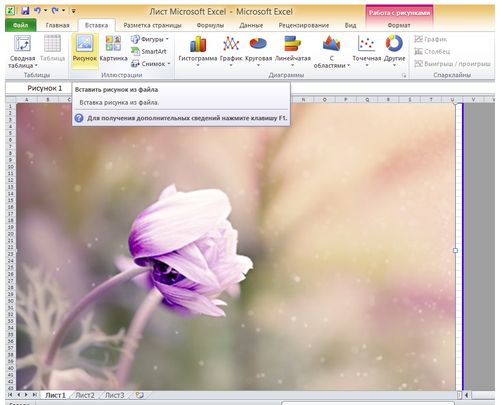The width and height of the screenshot is (500, 405).
Task: Click horizontal scrollbar left arrow
Action: 466,395
